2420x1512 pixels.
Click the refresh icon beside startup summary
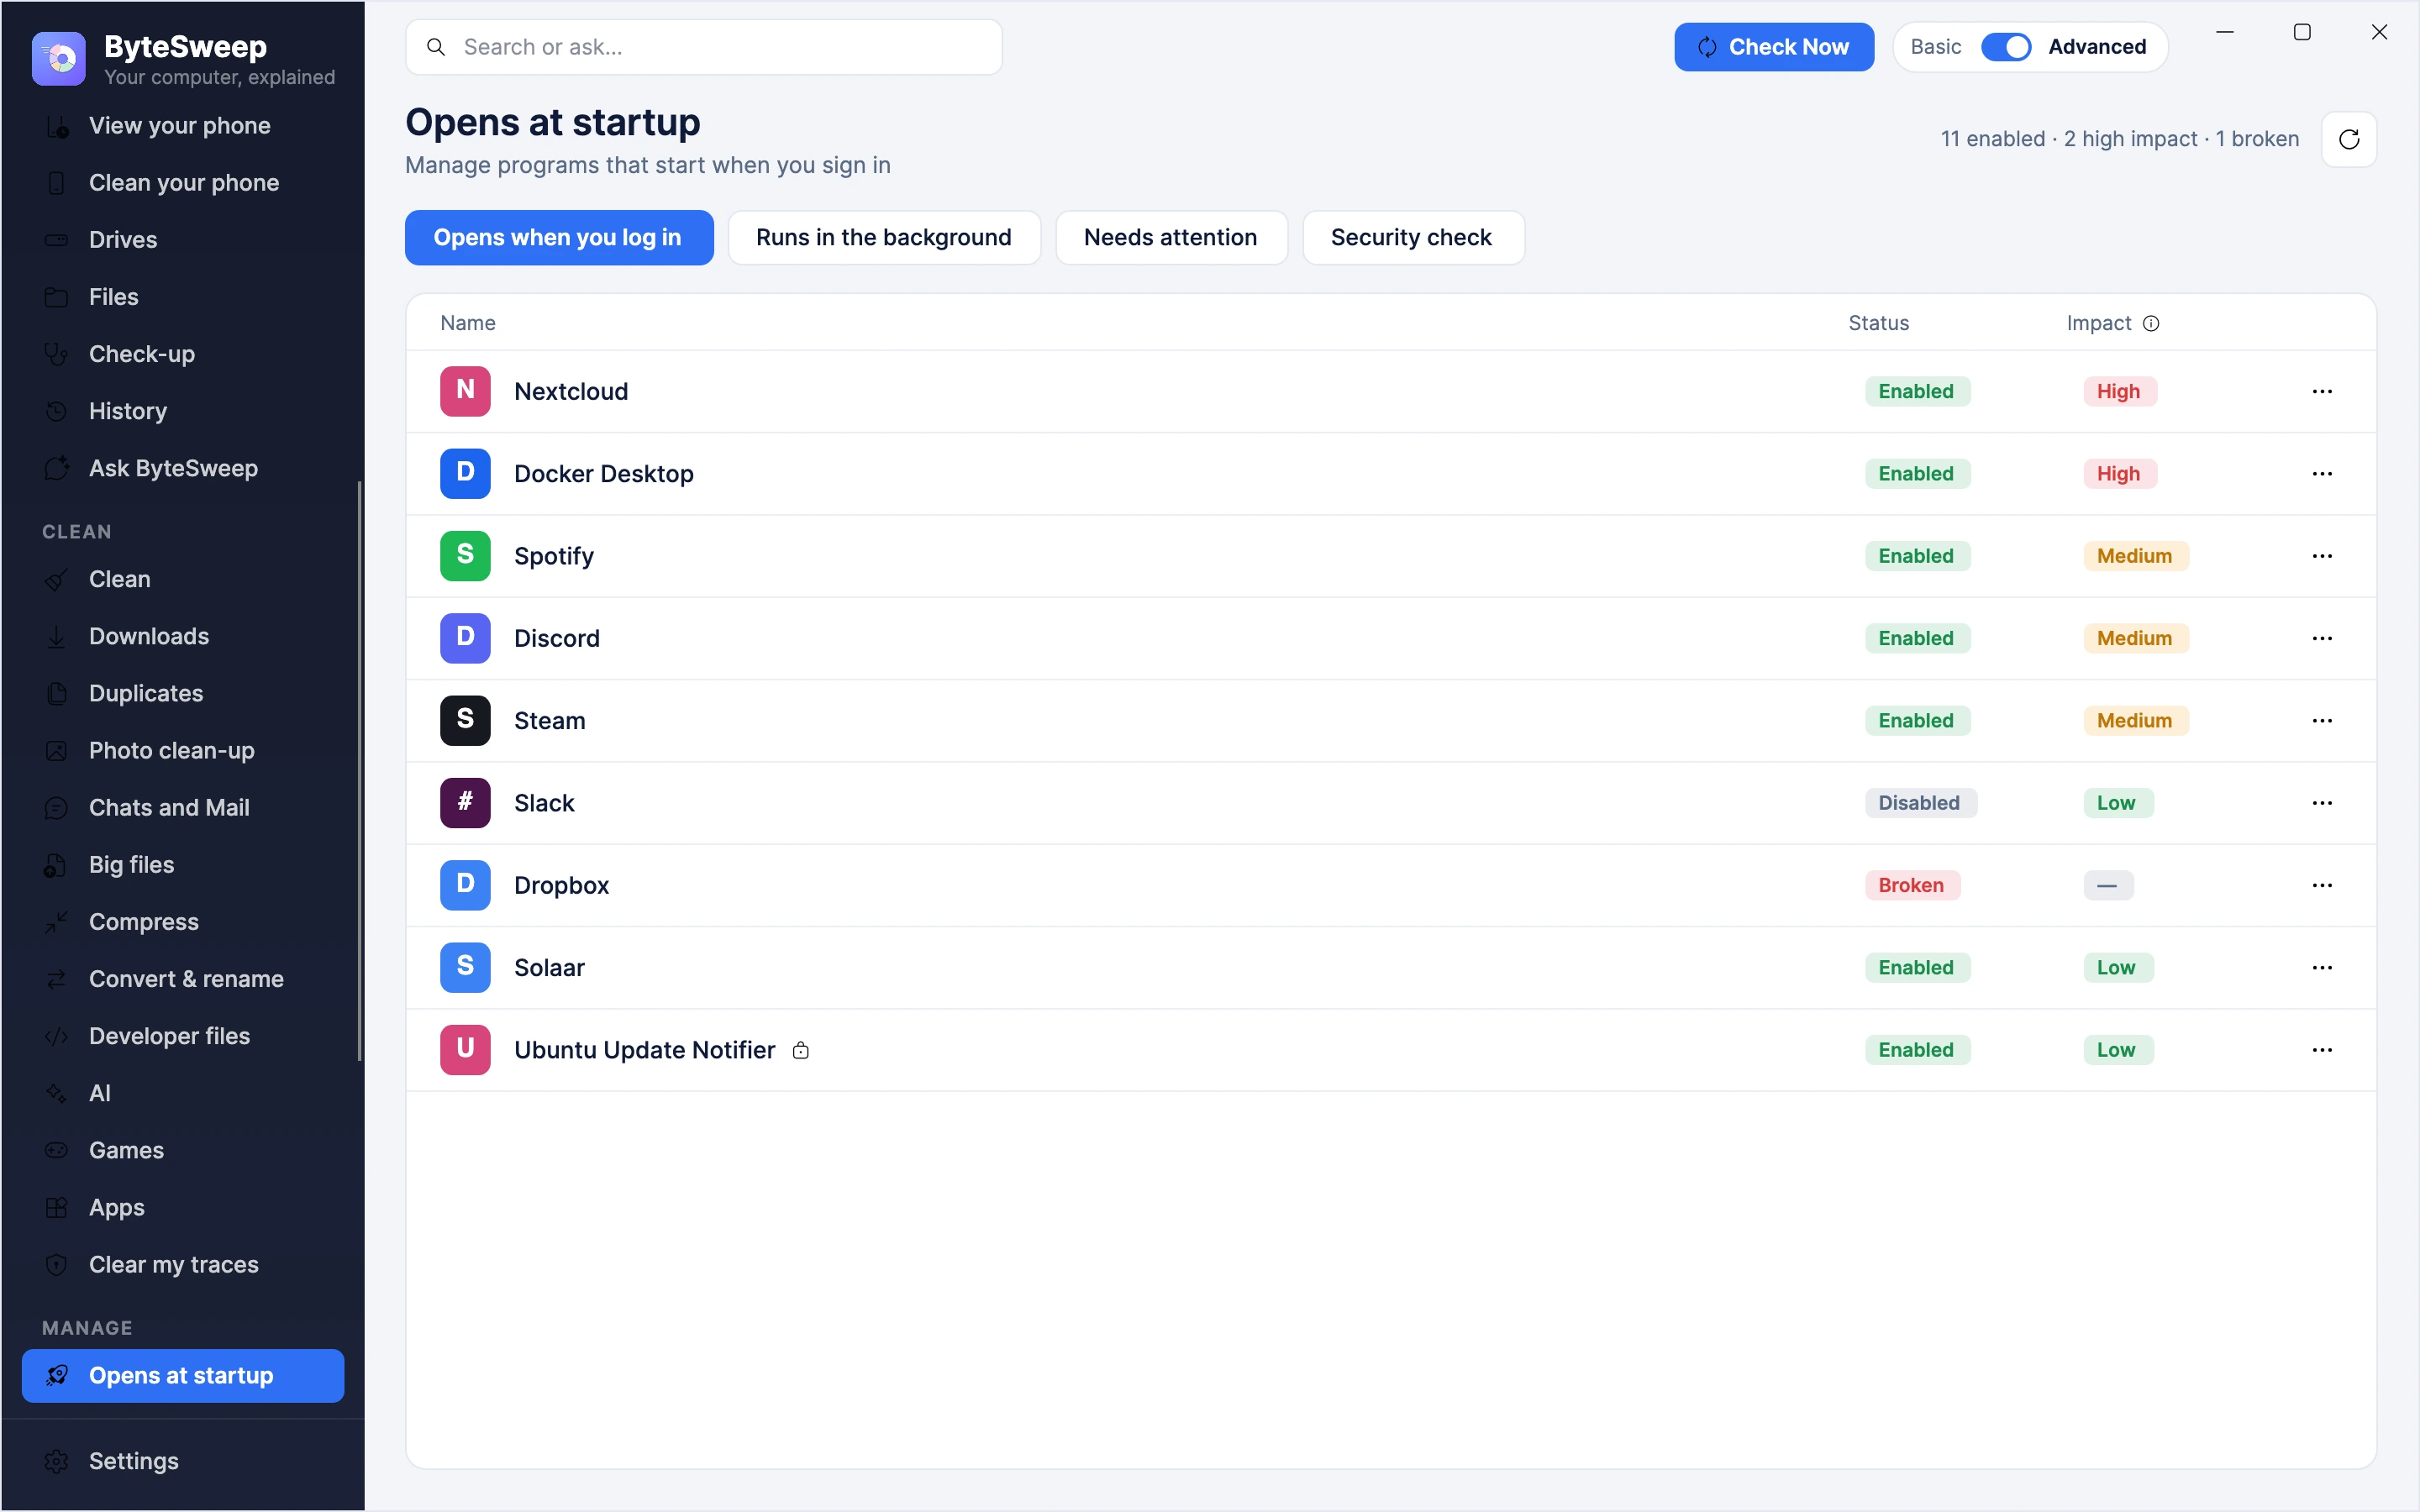2348,139
